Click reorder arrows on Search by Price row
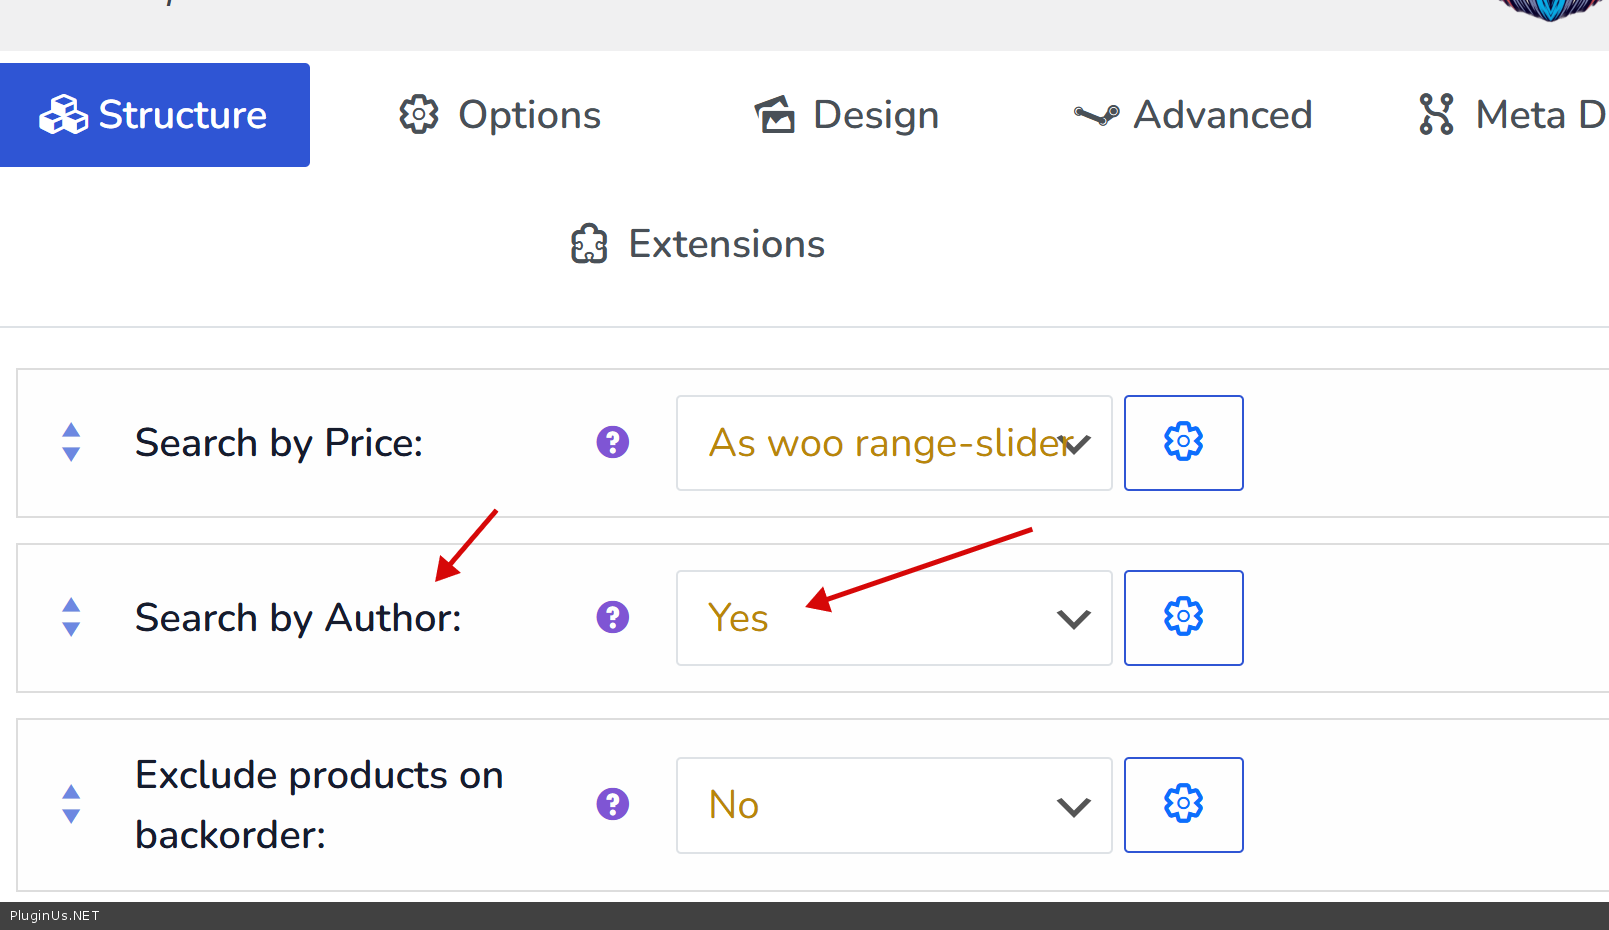Screen dimensions: 1609x930 click(x=71, y=442)
